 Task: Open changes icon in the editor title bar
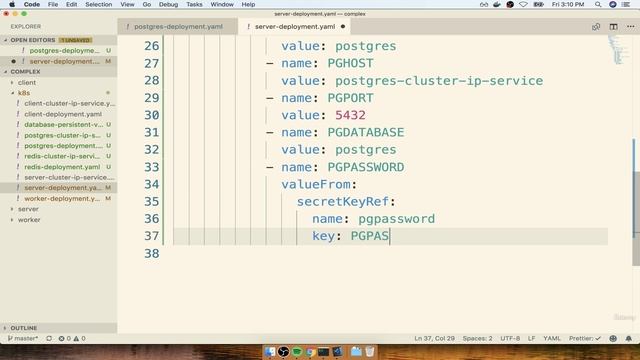click(596, 27)
